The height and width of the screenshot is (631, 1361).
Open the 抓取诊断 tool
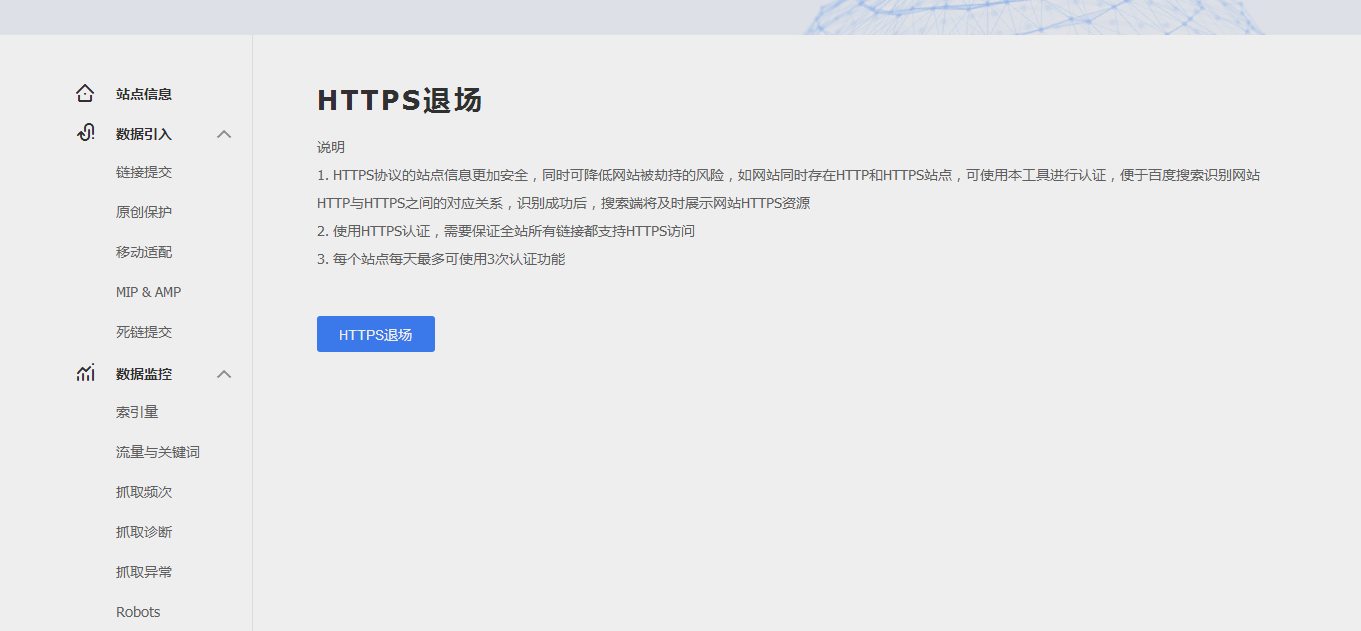[144, 532]
